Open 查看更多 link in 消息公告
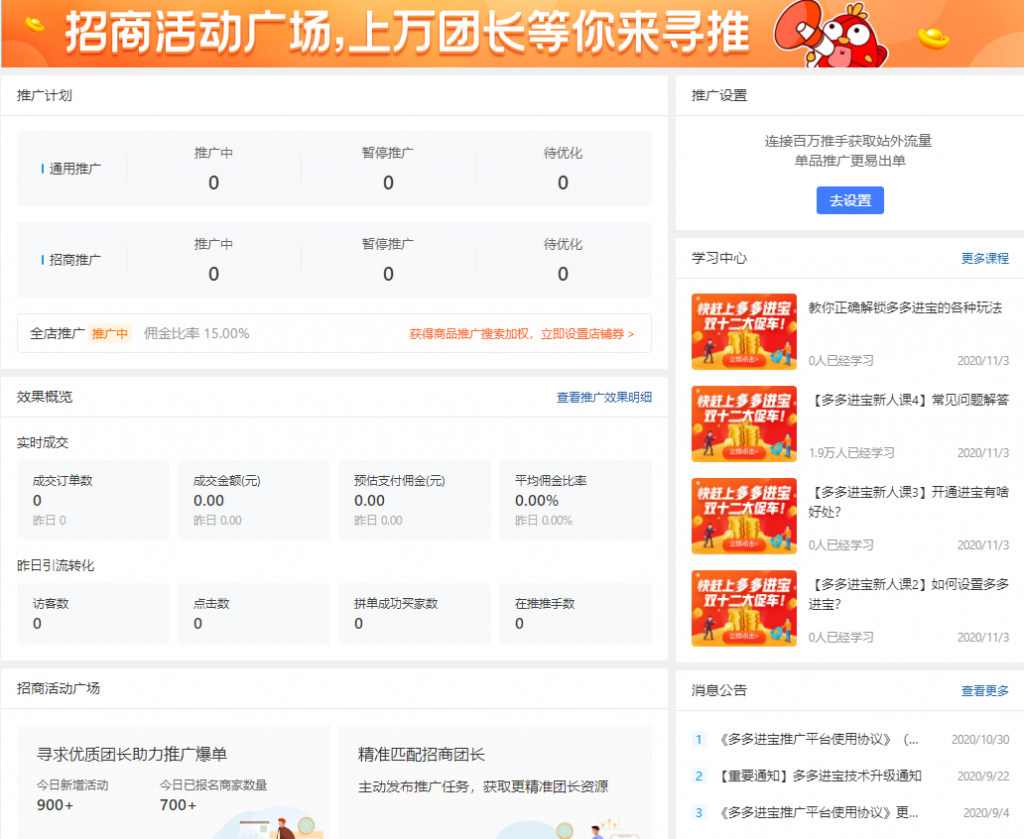 pyautogui.click(x=985, y=691)
